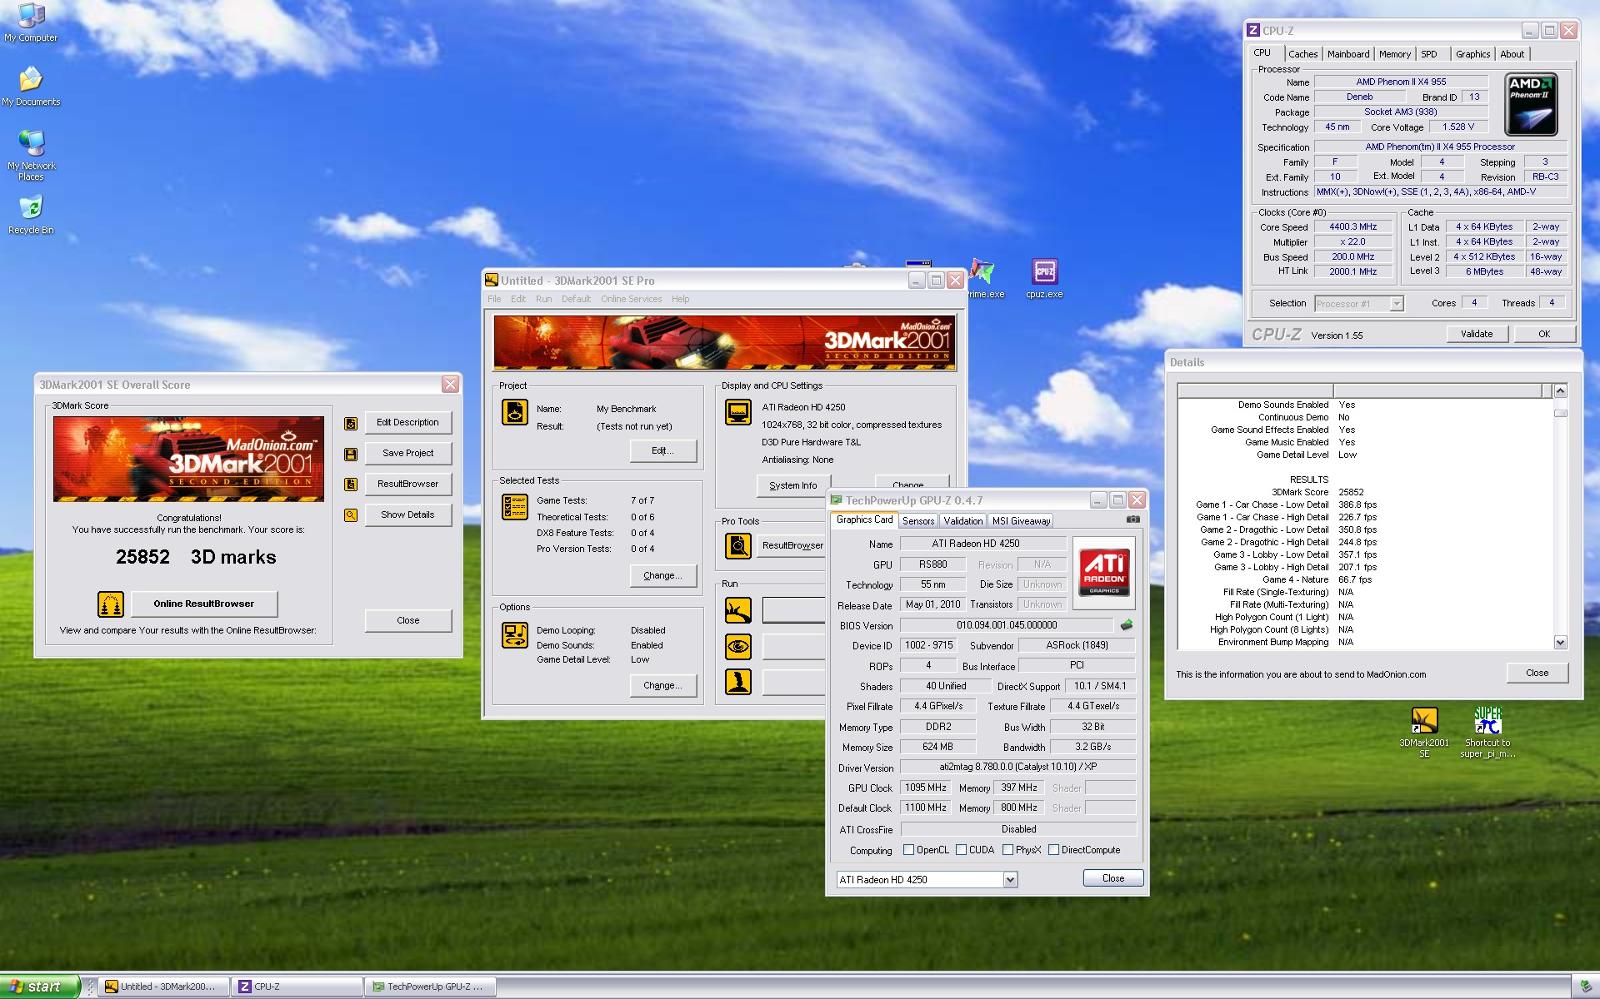
Task: Click the Run Game joystick icon
Action: [738, 682]
